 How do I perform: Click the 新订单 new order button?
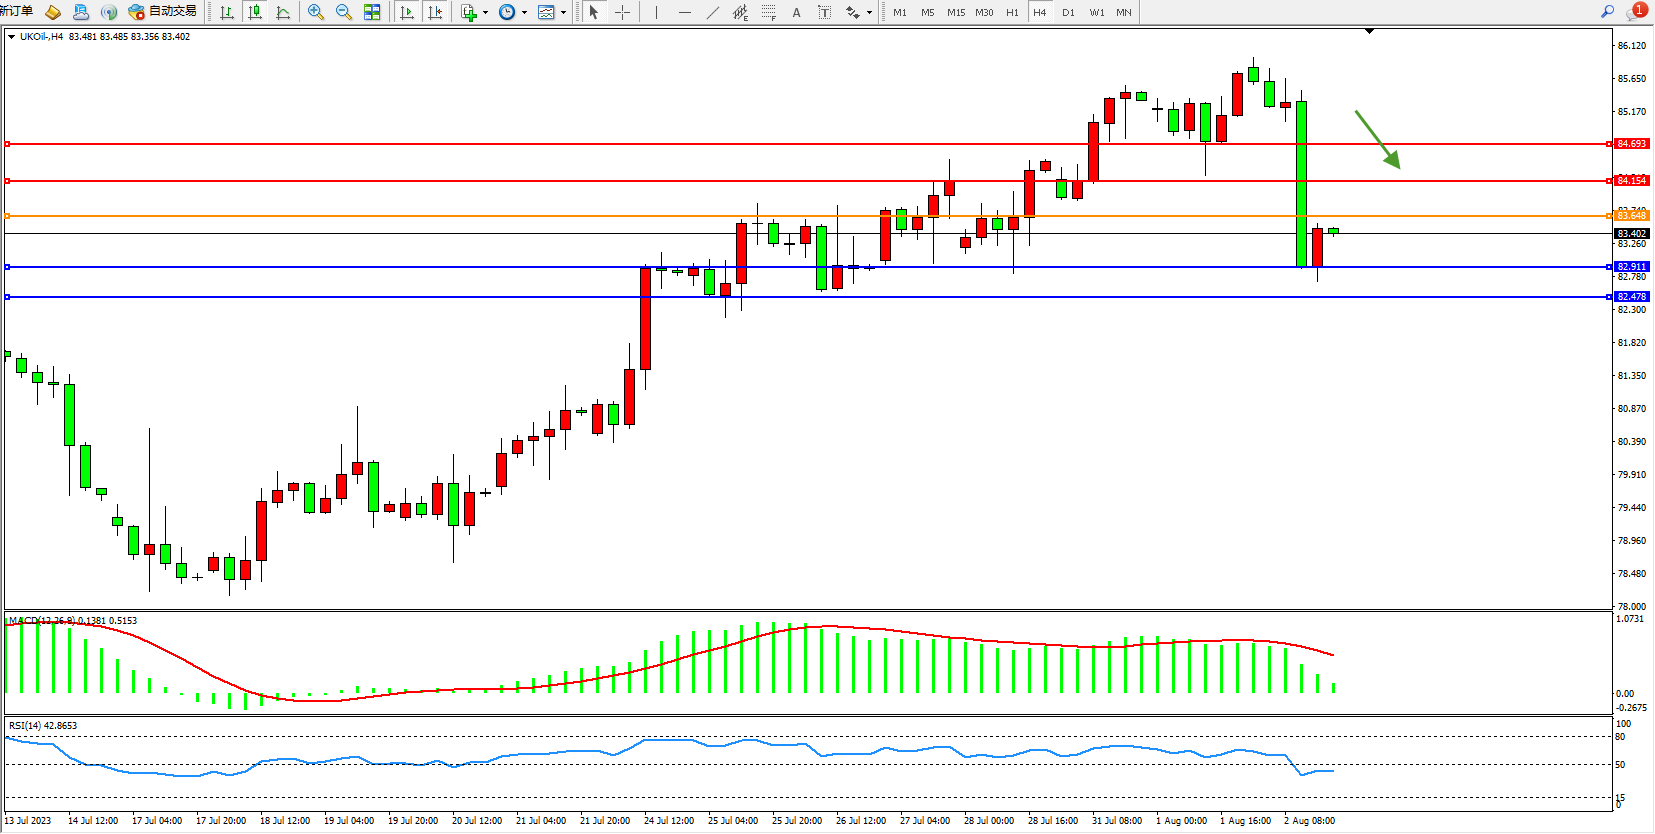(17, 12)
